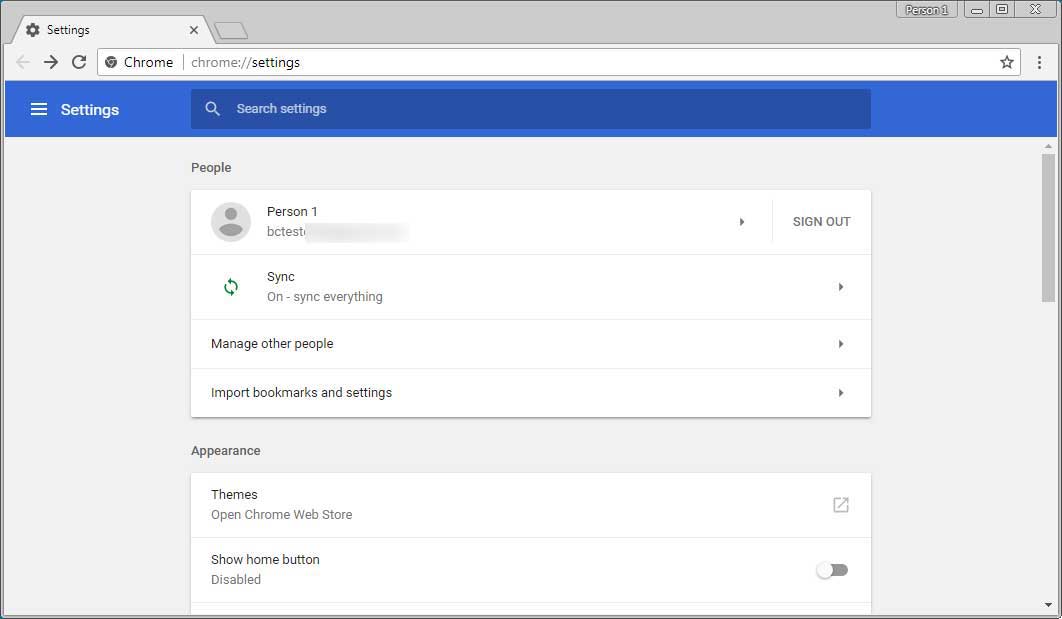Viewport: 1062px width, 619px height.
Task: Click the 'Disabled' status text
Action: (x=236, y=580)
